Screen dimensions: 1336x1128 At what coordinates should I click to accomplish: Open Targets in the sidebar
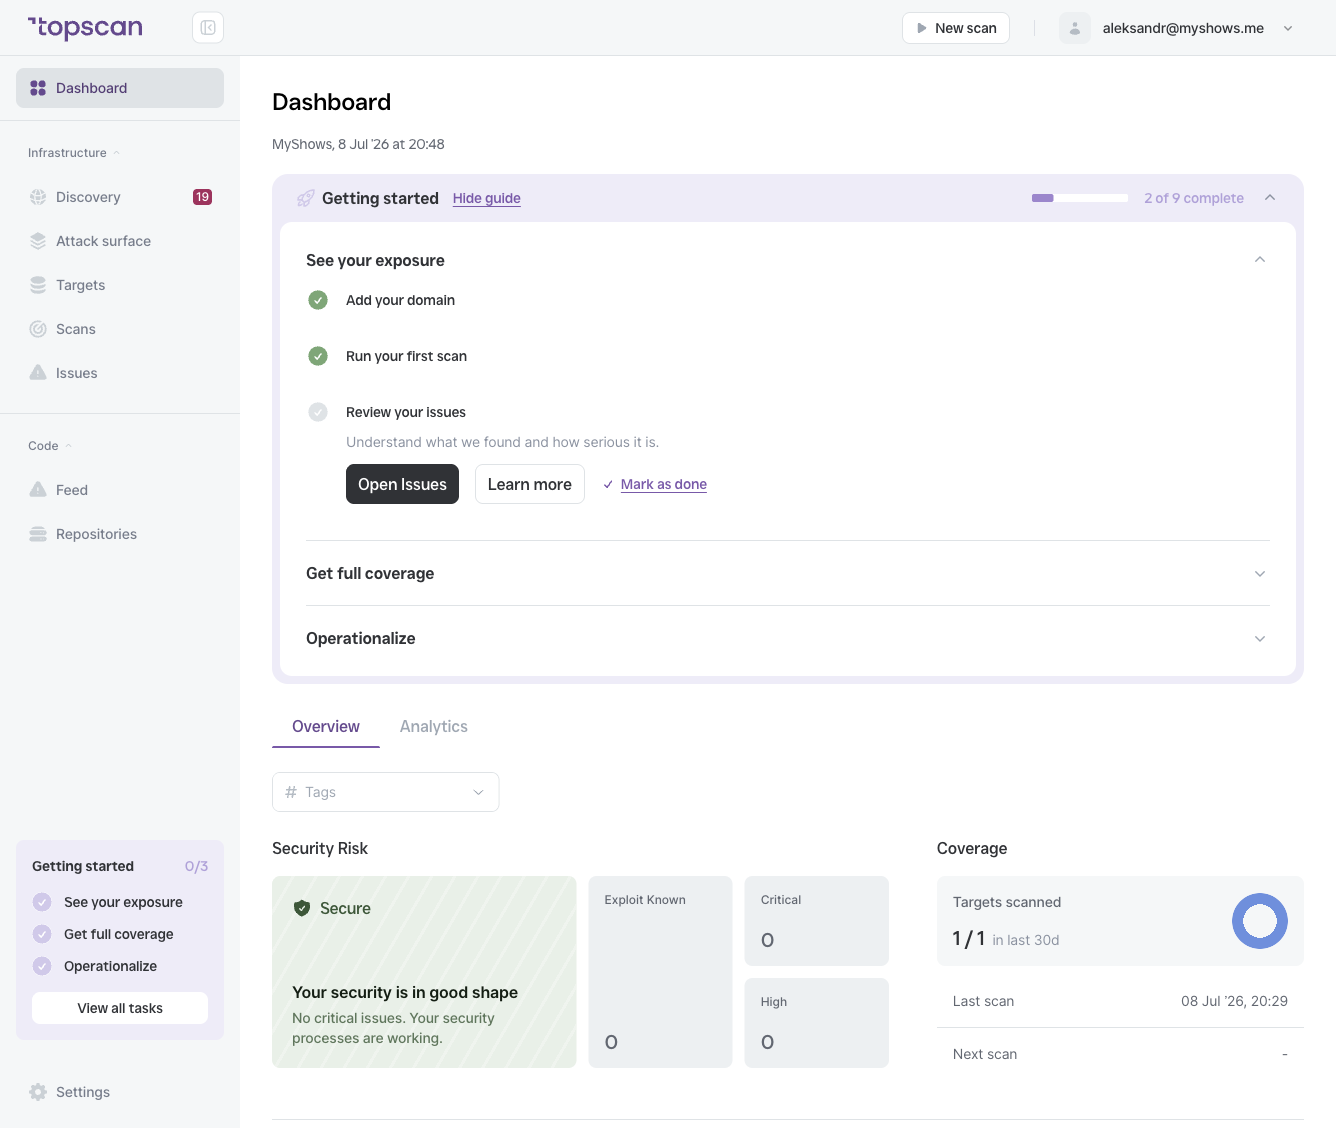[x=120, y=285]
